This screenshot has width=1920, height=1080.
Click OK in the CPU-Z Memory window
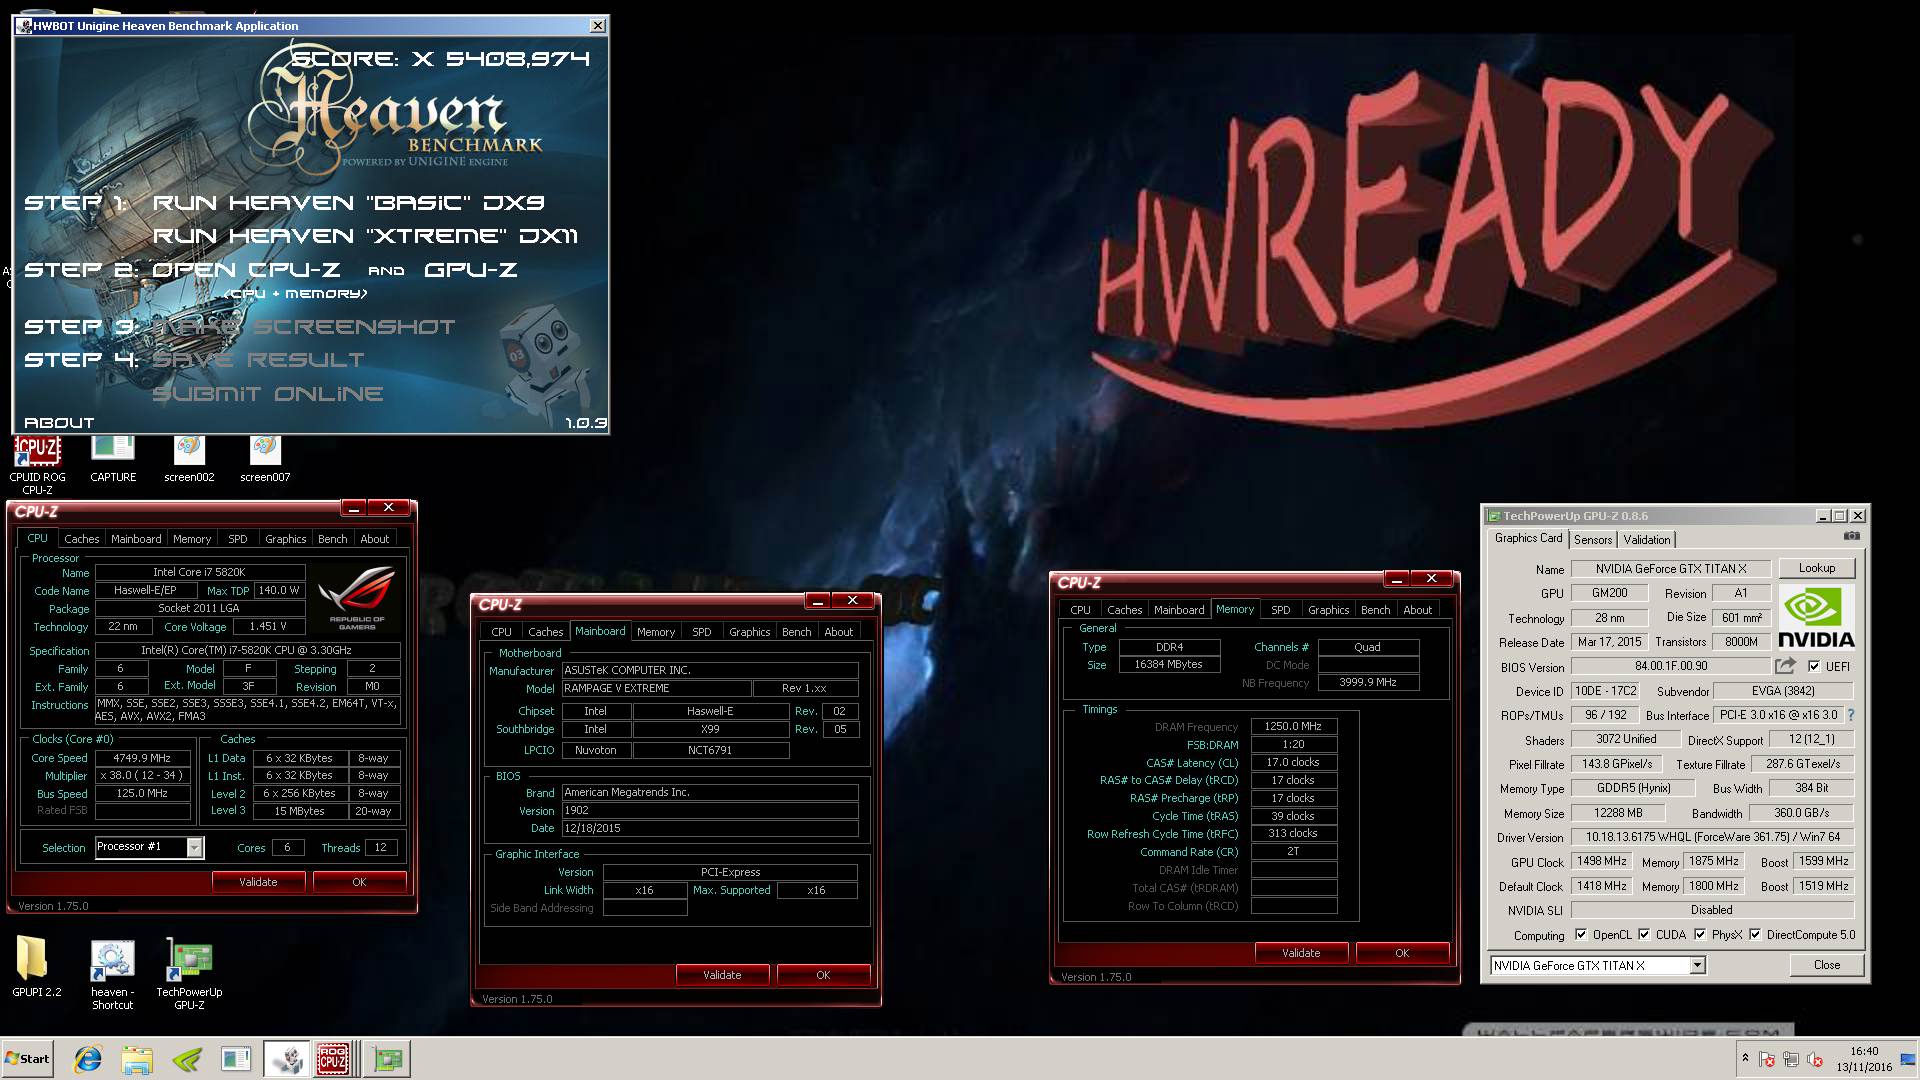pos(1402,953)
